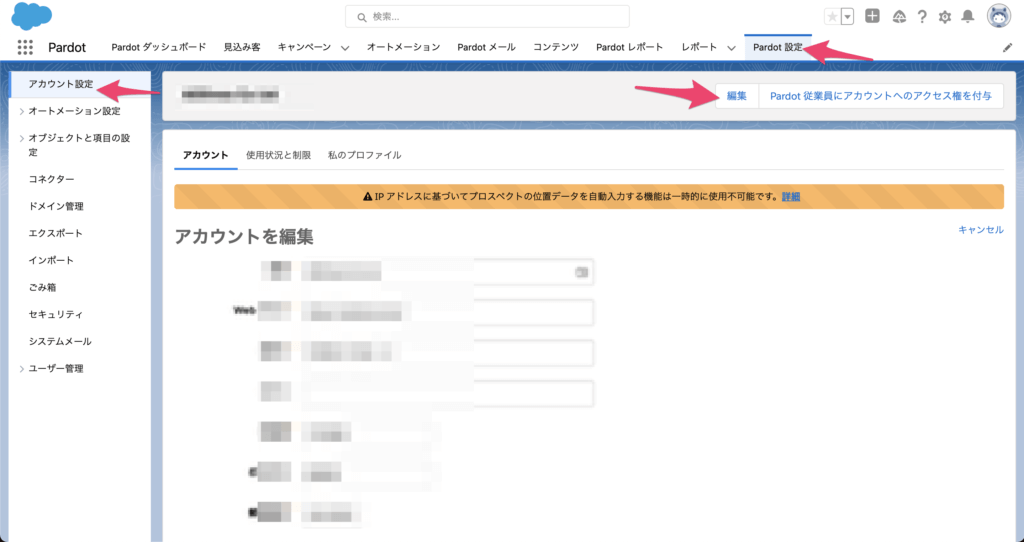
Task: Open the Pardot ダッシュボード tab
Action: [159, 47]
